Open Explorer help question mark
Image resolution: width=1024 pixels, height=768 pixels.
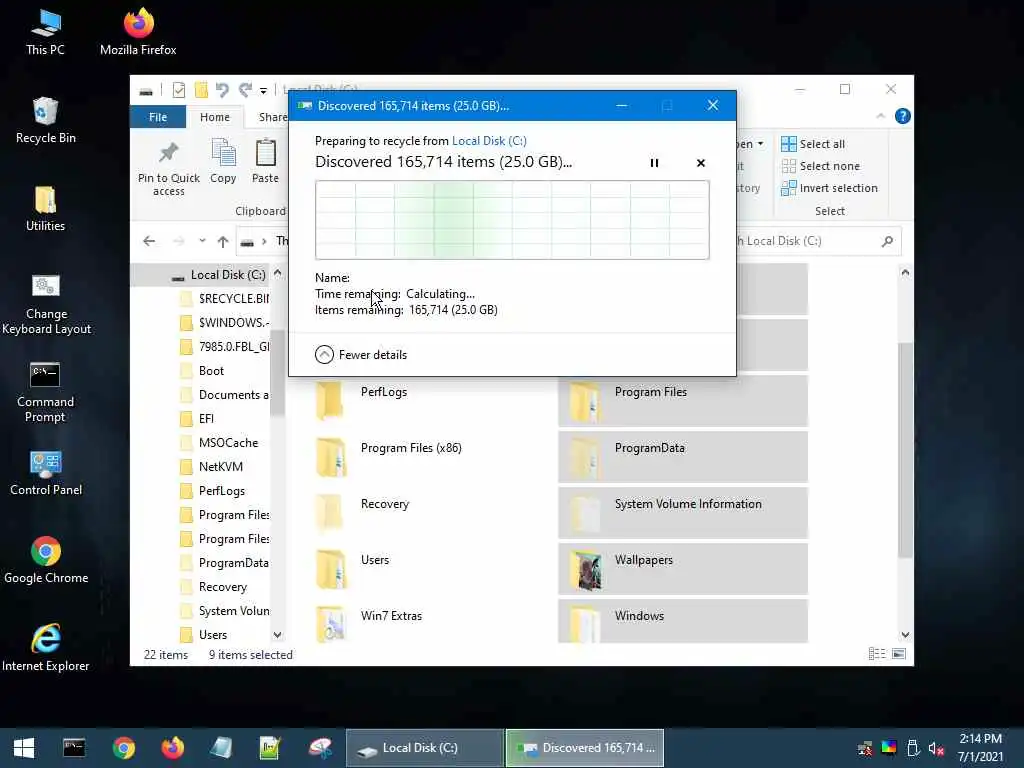[x=903, y=116]
